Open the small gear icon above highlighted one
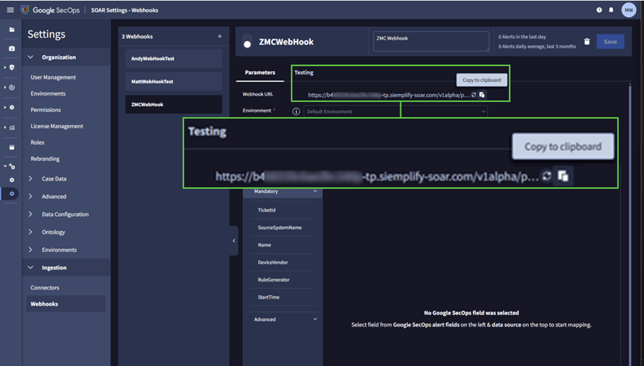This screenshot has width=644, height=366. click(12, 180)
